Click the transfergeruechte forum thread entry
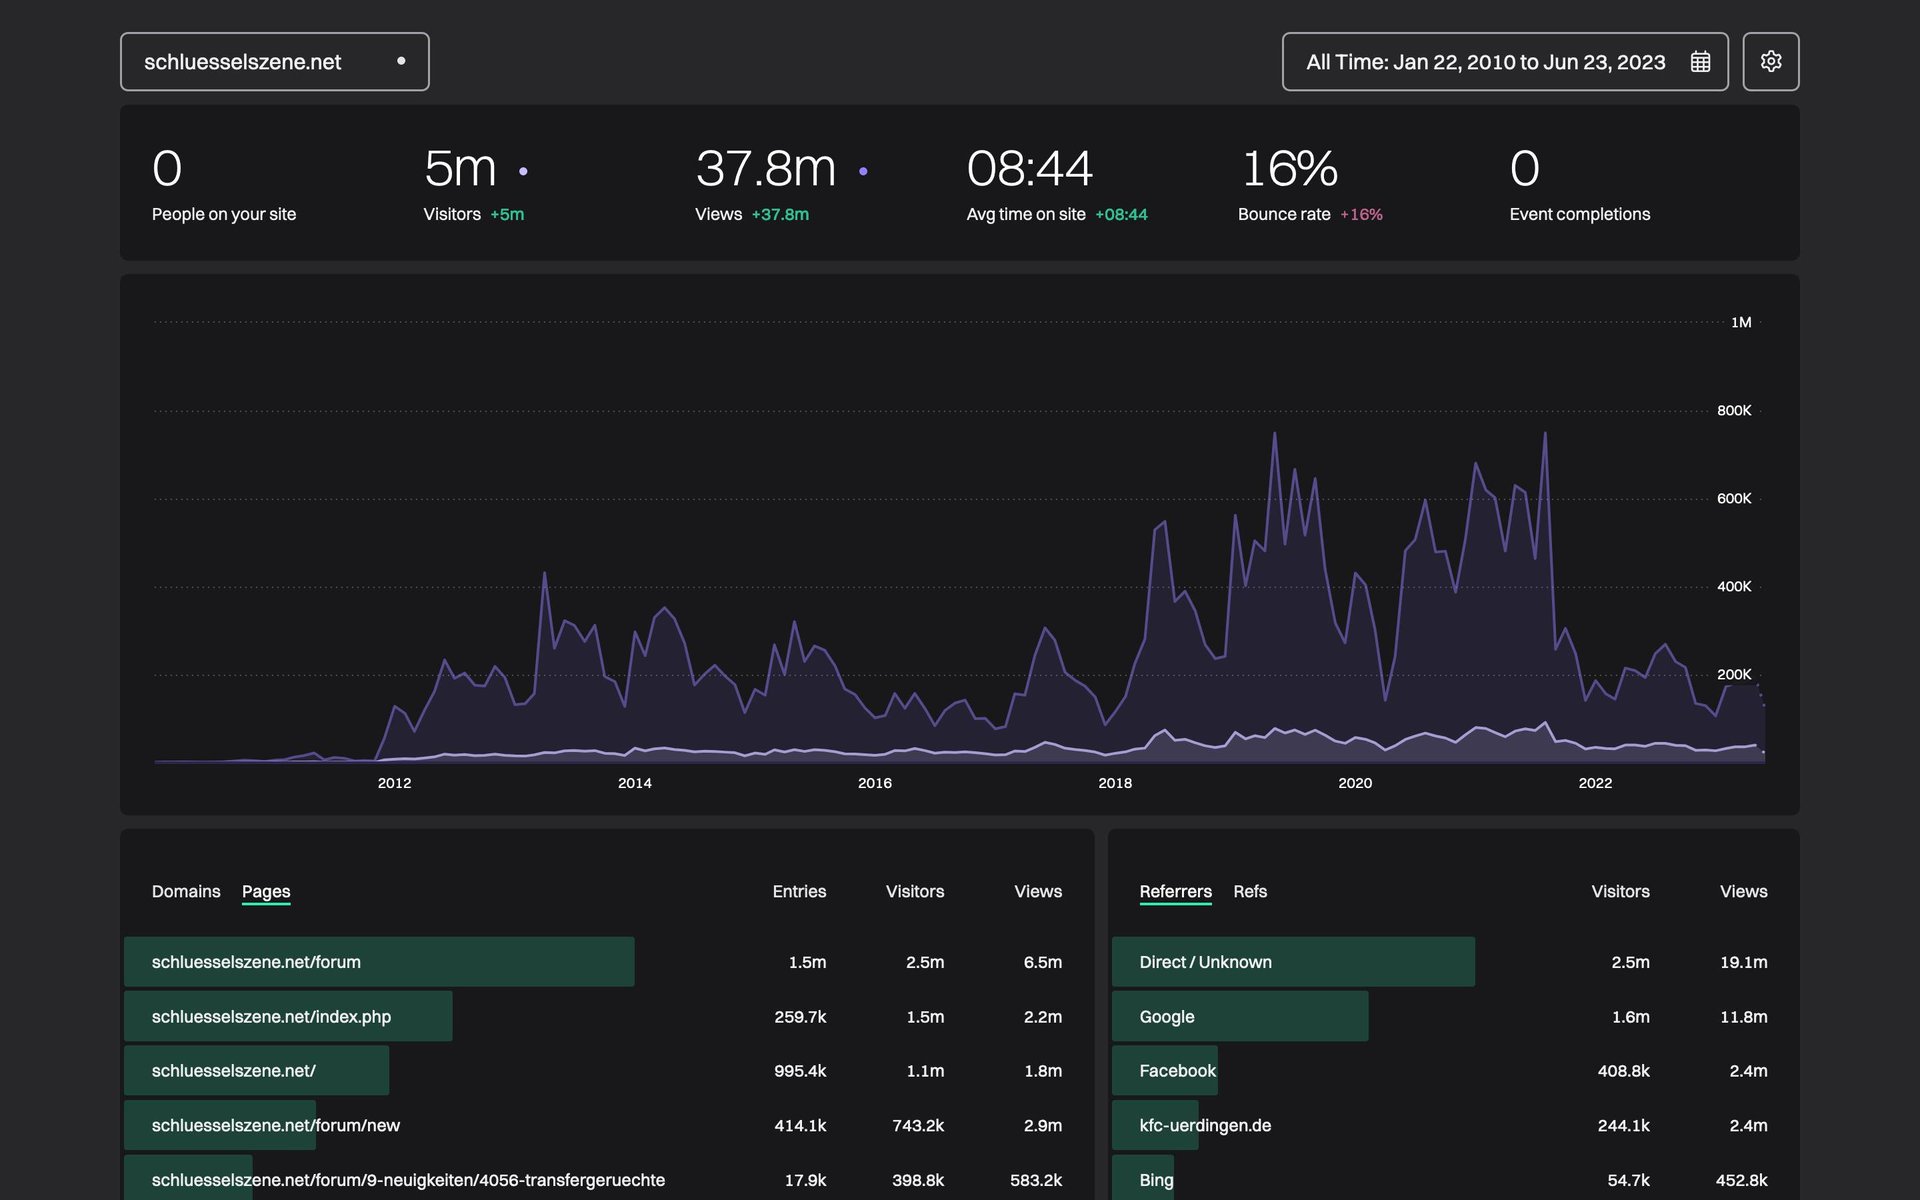This screenshot has height=1200, width=1920. pyautogui.click(x=408, y=1180)
